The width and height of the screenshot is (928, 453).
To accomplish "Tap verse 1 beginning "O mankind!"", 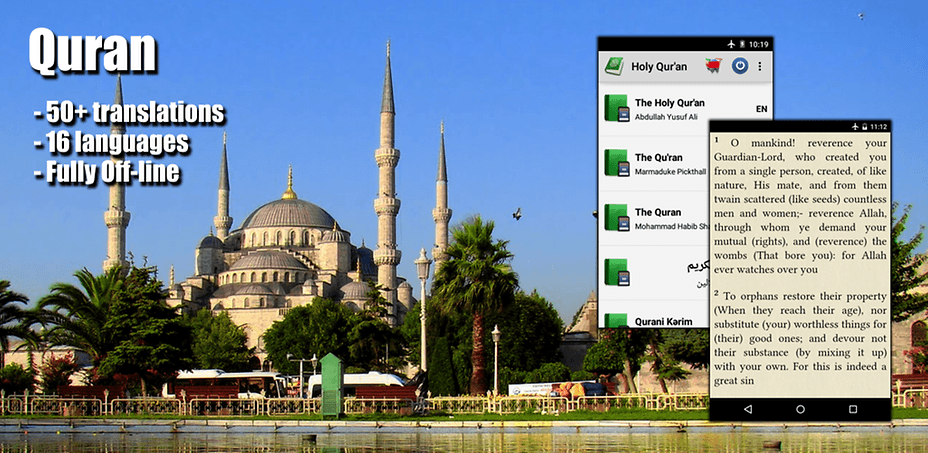I will [x=800, y=205].
